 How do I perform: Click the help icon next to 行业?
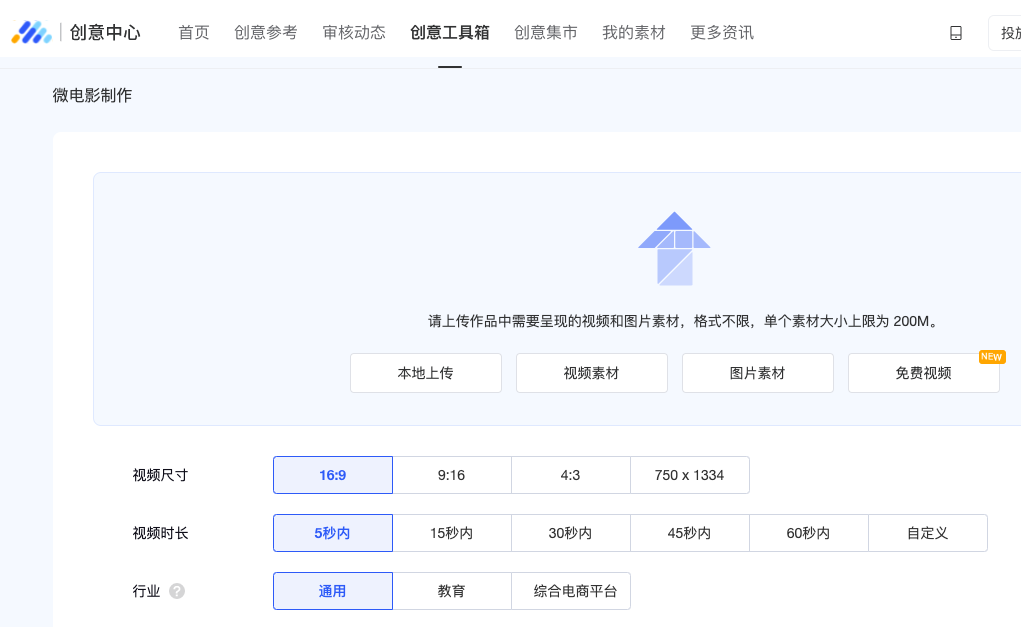click(177, 591)
